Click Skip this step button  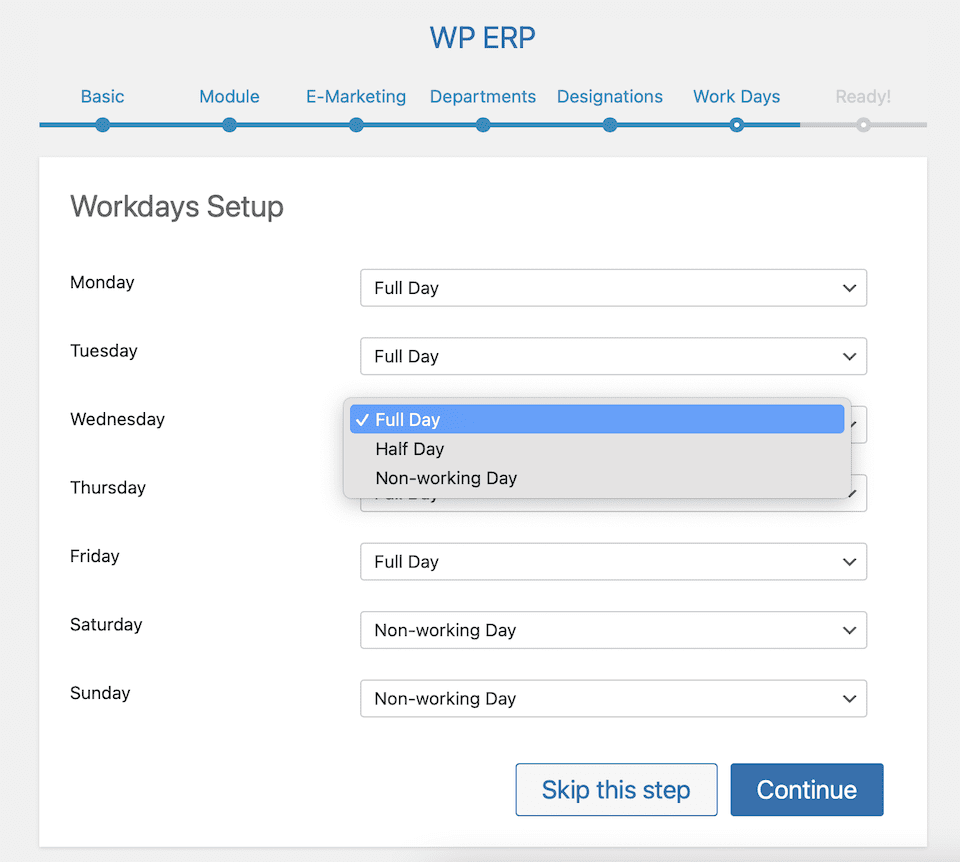point(616,790)
